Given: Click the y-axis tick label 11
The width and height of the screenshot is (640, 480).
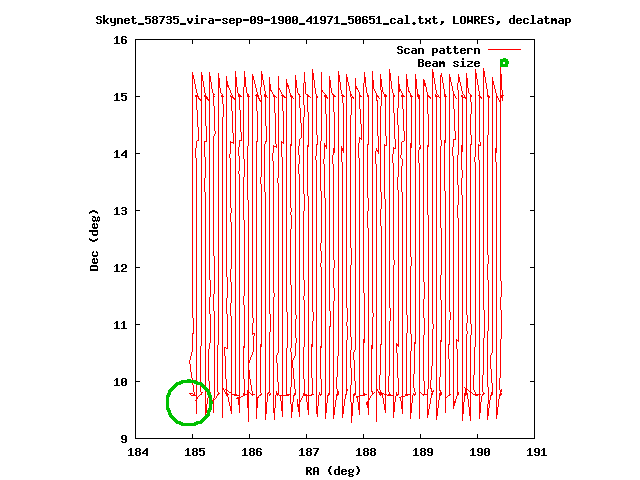Looking at the screenshot, I should pos(120,325).
